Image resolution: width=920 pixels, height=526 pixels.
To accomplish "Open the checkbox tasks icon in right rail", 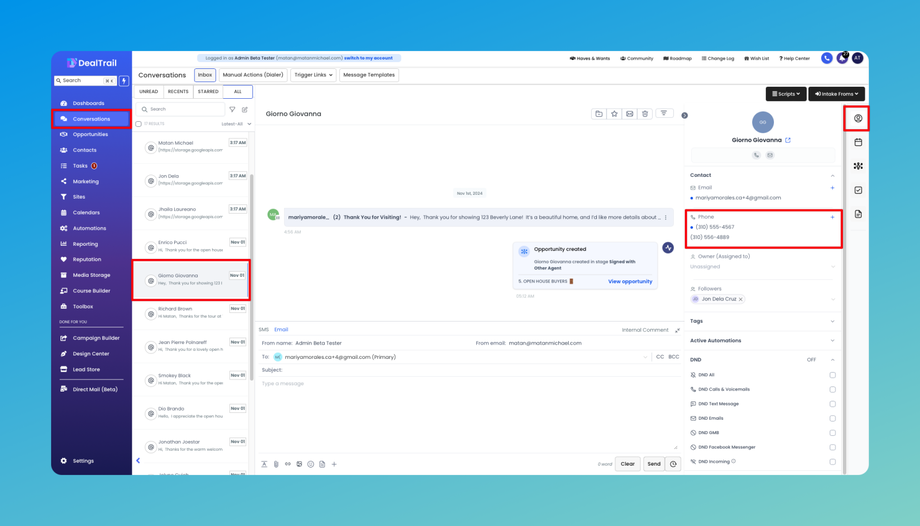I will (858, 190).
